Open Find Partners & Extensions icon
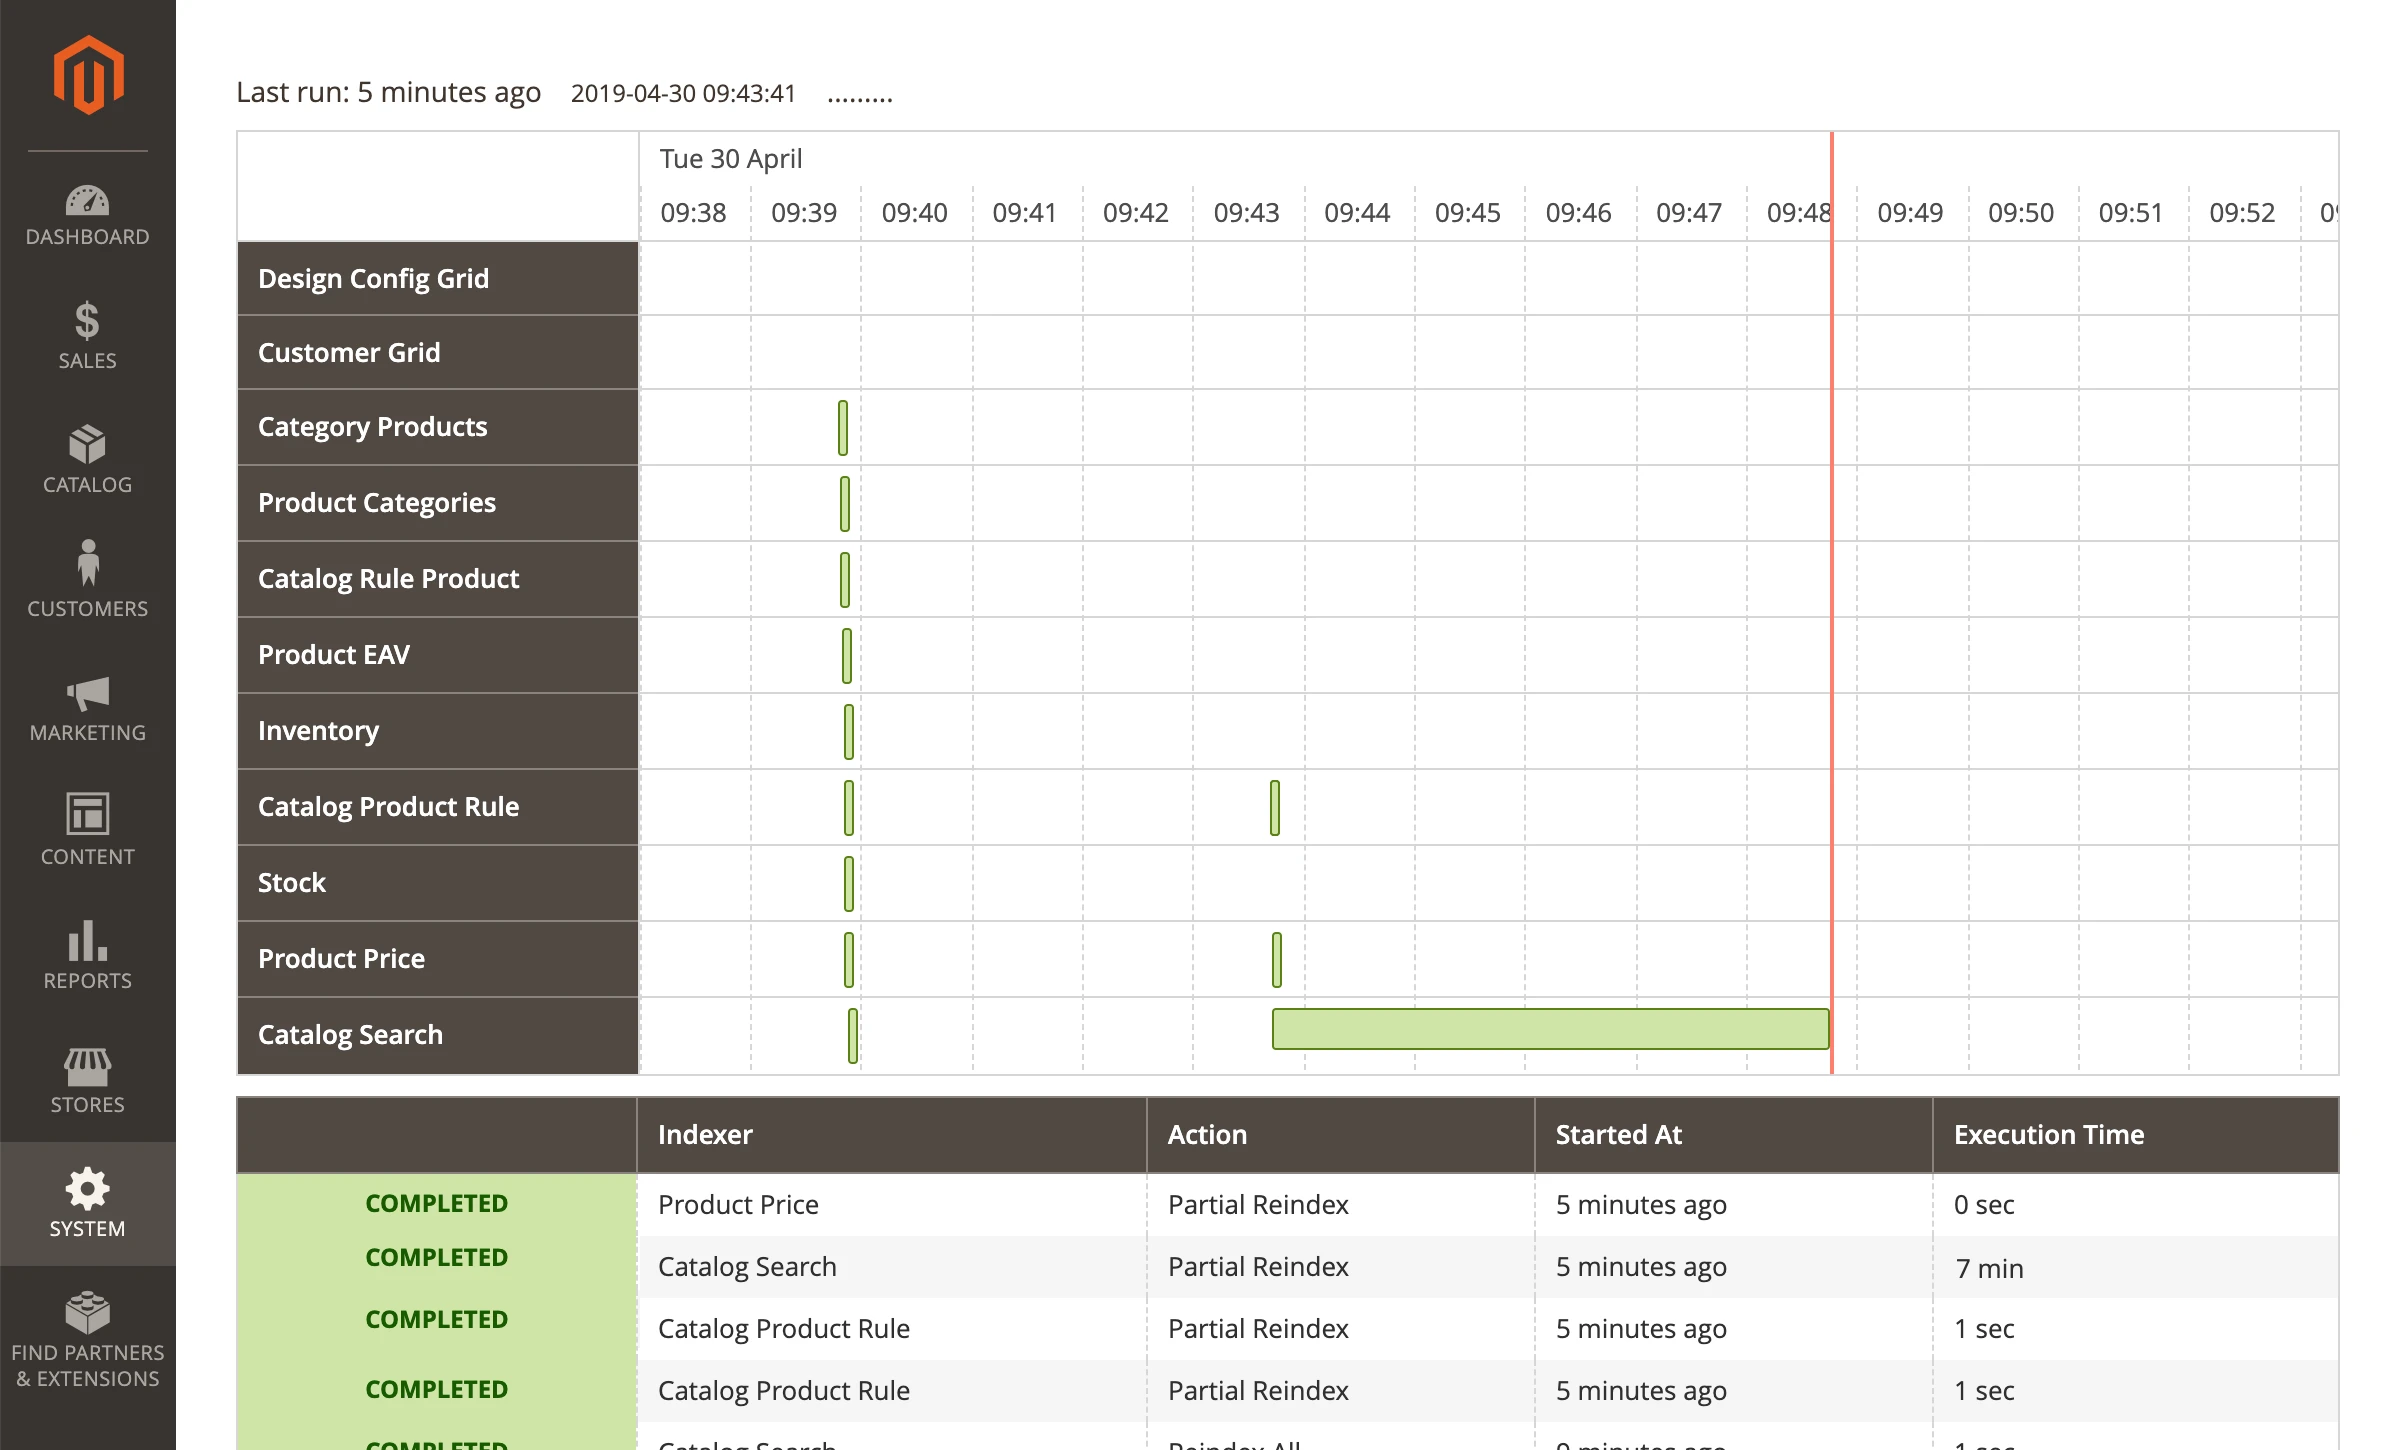The height and width of the screenshot is (1450, 2400). point(88,1312)
